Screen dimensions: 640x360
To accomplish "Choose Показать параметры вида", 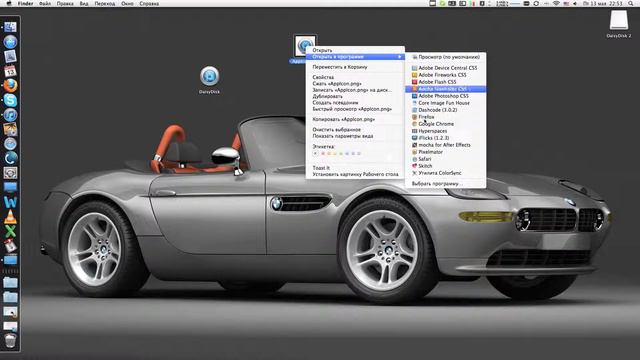I will [x=355, y=136].
